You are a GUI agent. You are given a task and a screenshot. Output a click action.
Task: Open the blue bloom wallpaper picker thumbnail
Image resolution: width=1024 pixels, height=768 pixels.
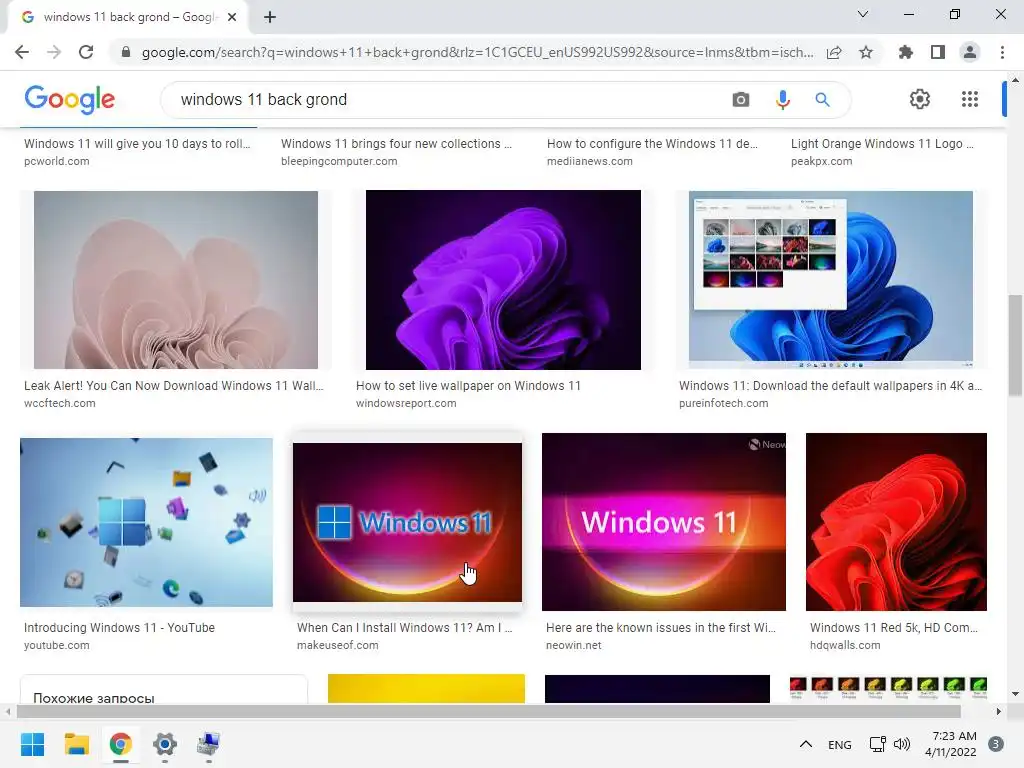click(x=831, y=280)
